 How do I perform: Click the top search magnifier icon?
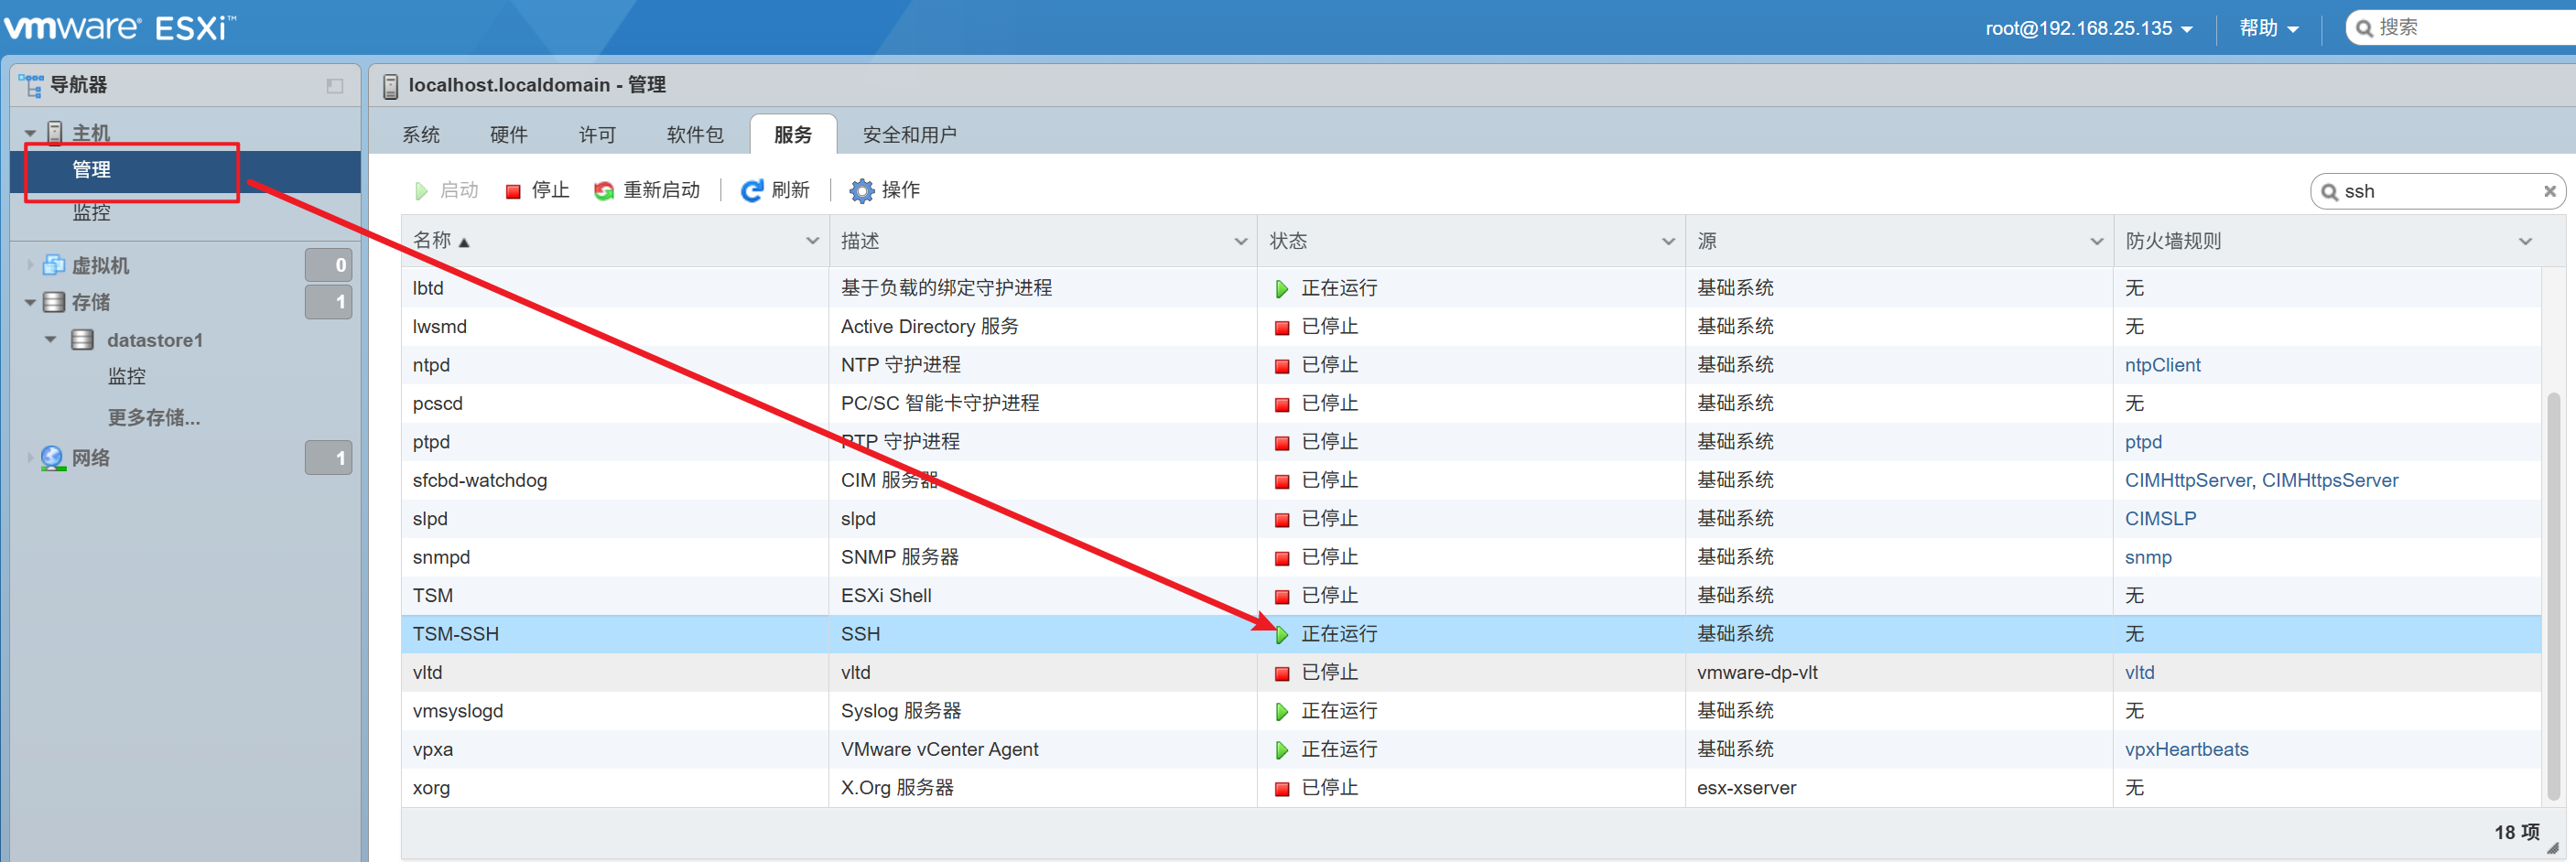tap(2364, 28)
